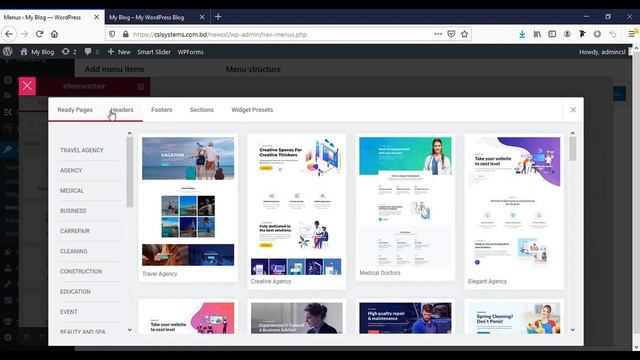Click the template grid scrollbar thumb
Screen dimensions: 640x360
pyautogui.click(x=573, y=149)
